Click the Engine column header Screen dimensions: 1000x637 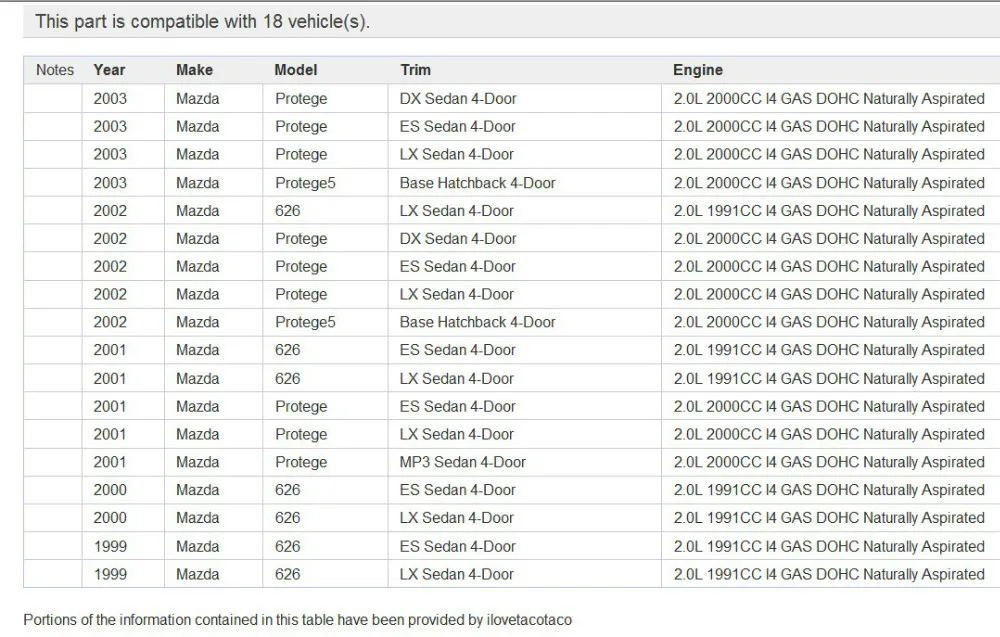(x=698, y=70)
